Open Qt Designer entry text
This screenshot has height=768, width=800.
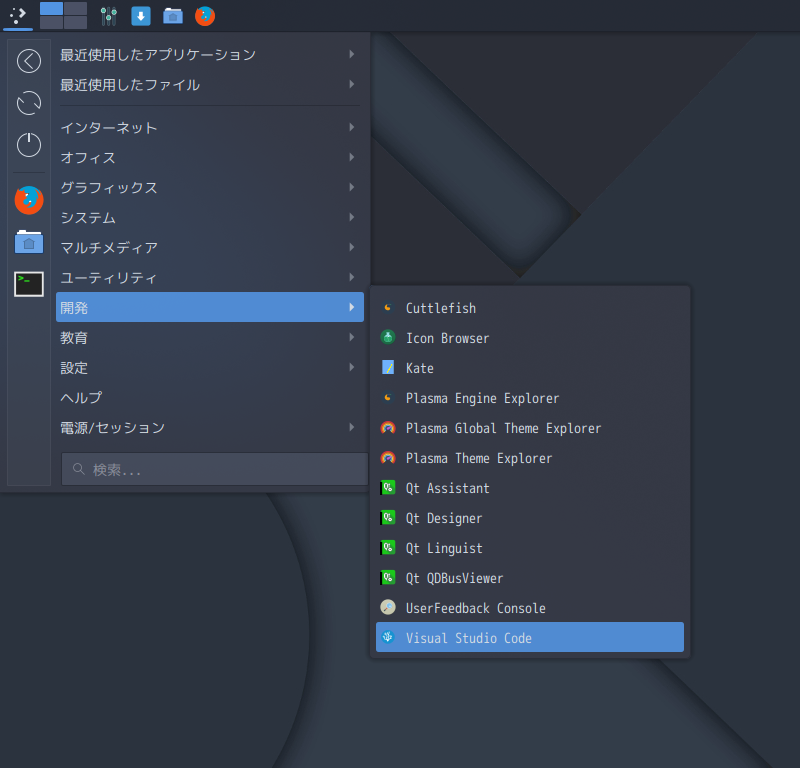444,518
